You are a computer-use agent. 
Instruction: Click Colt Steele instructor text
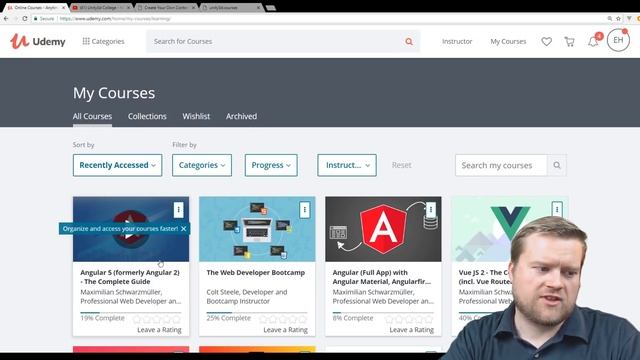[x=247, y=297]
